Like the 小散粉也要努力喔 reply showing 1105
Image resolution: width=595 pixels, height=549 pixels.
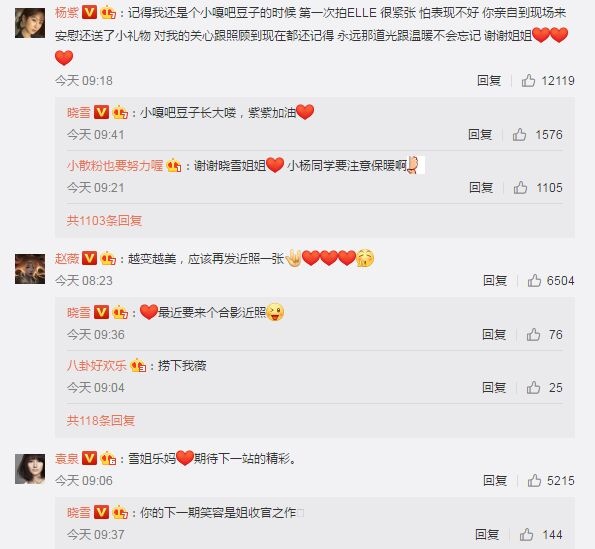tap(520, 187)
